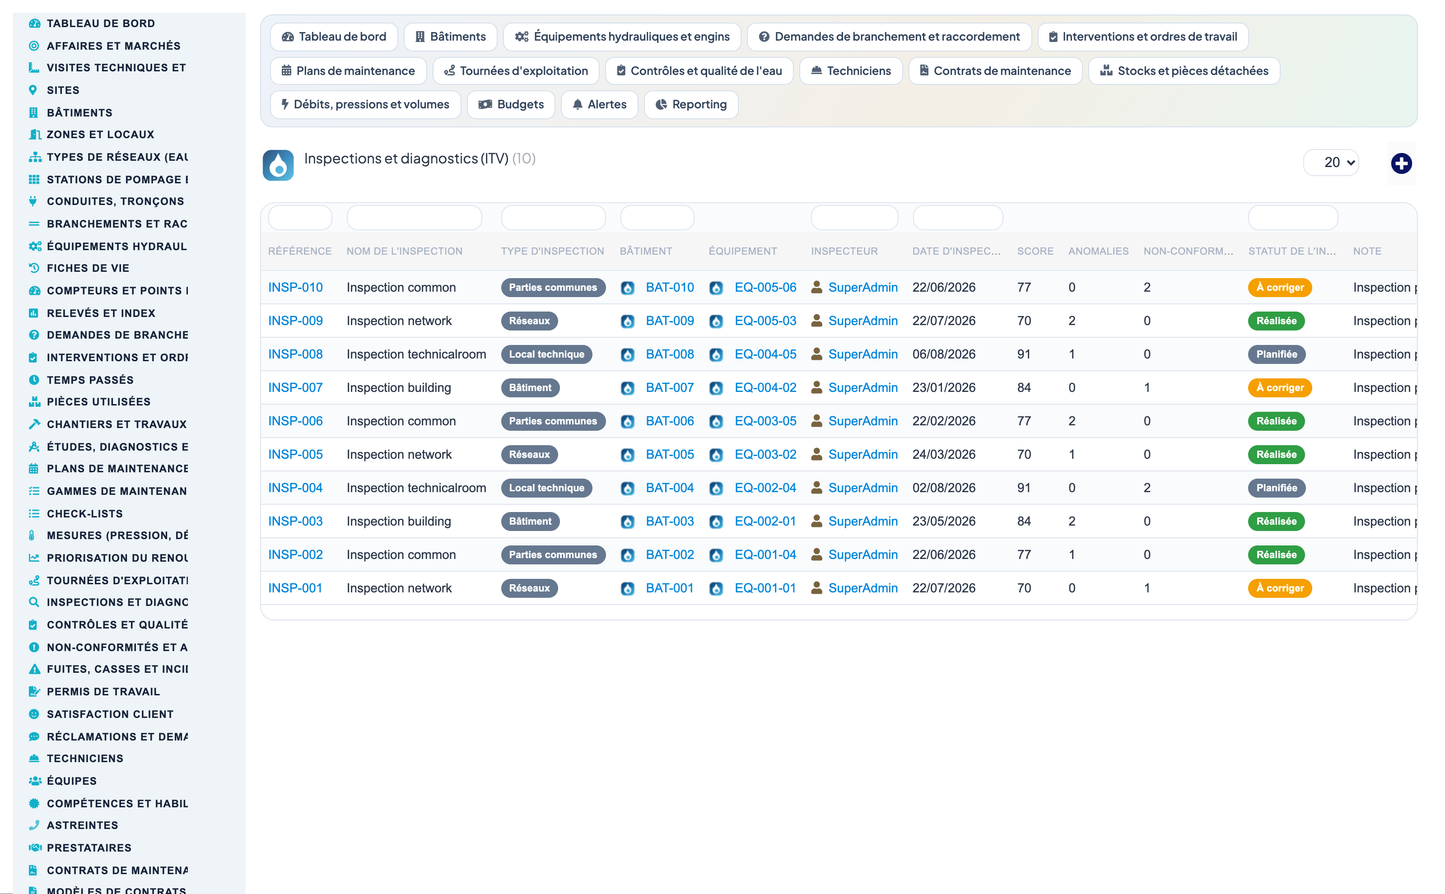This screenshot has height=894, width=1445.
Task: Click the date 23/05/2026 cell
Action: coord(944,521)
